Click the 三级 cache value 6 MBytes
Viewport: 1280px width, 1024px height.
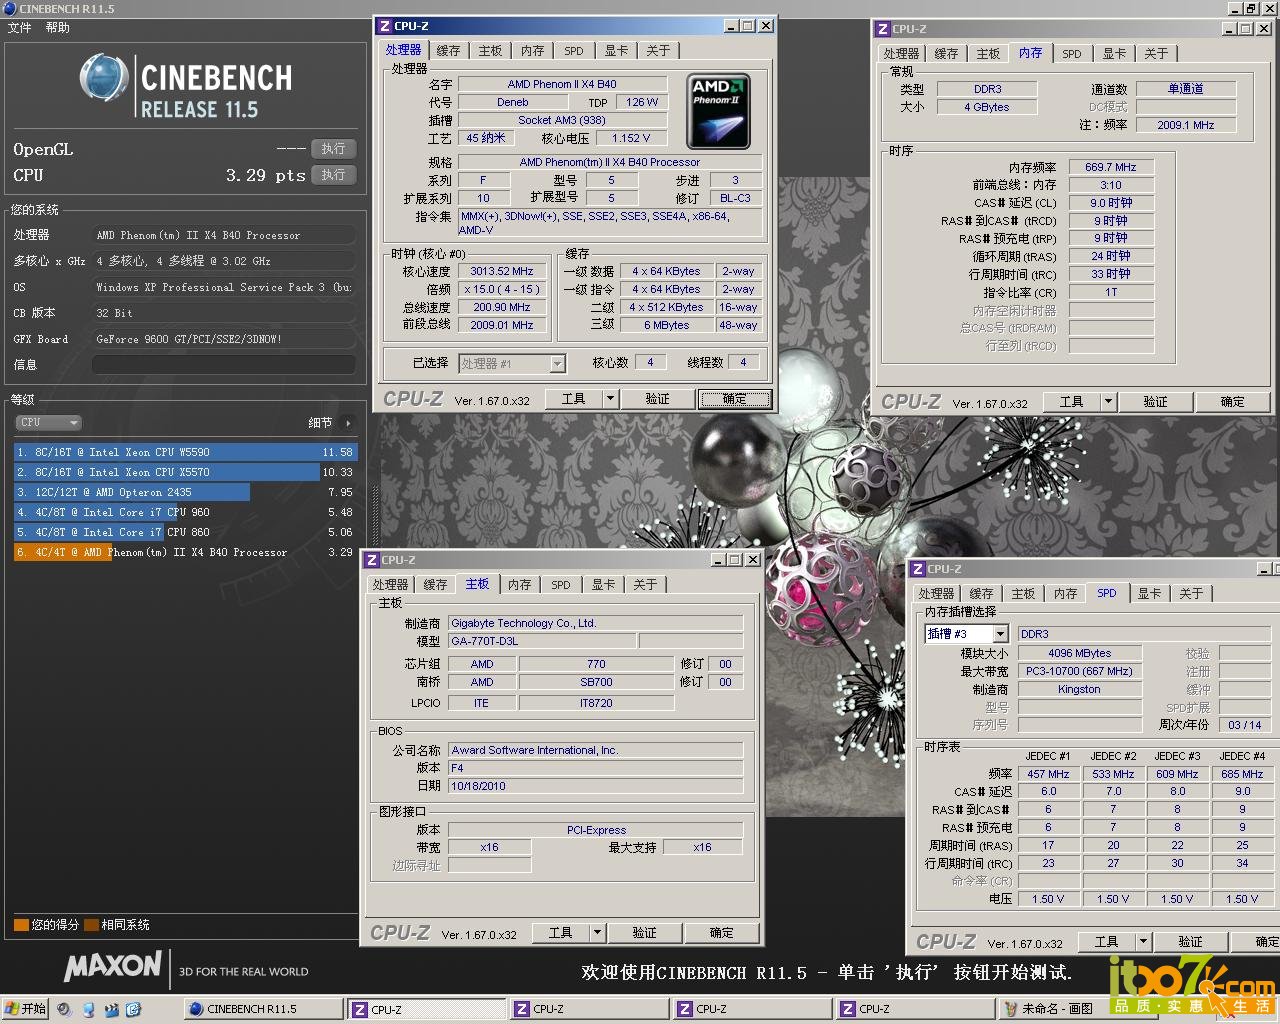[x=666, y=325]
